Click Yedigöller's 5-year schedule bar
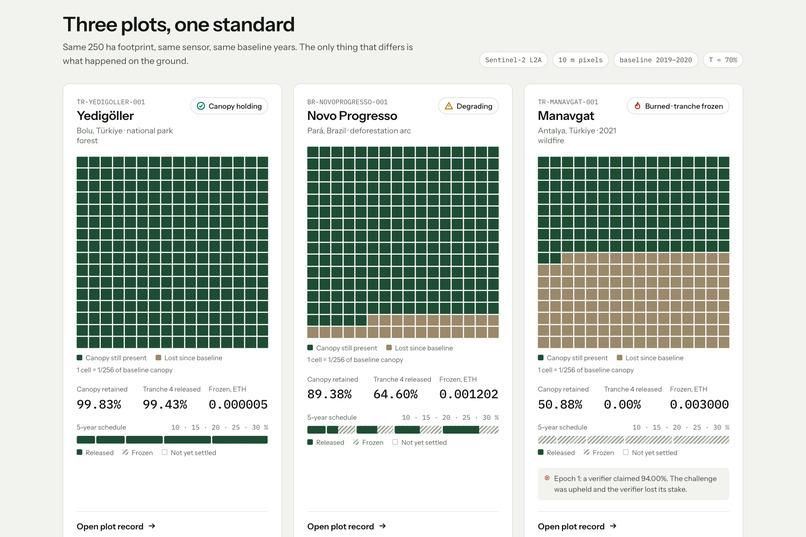 [x=172, y=440]
